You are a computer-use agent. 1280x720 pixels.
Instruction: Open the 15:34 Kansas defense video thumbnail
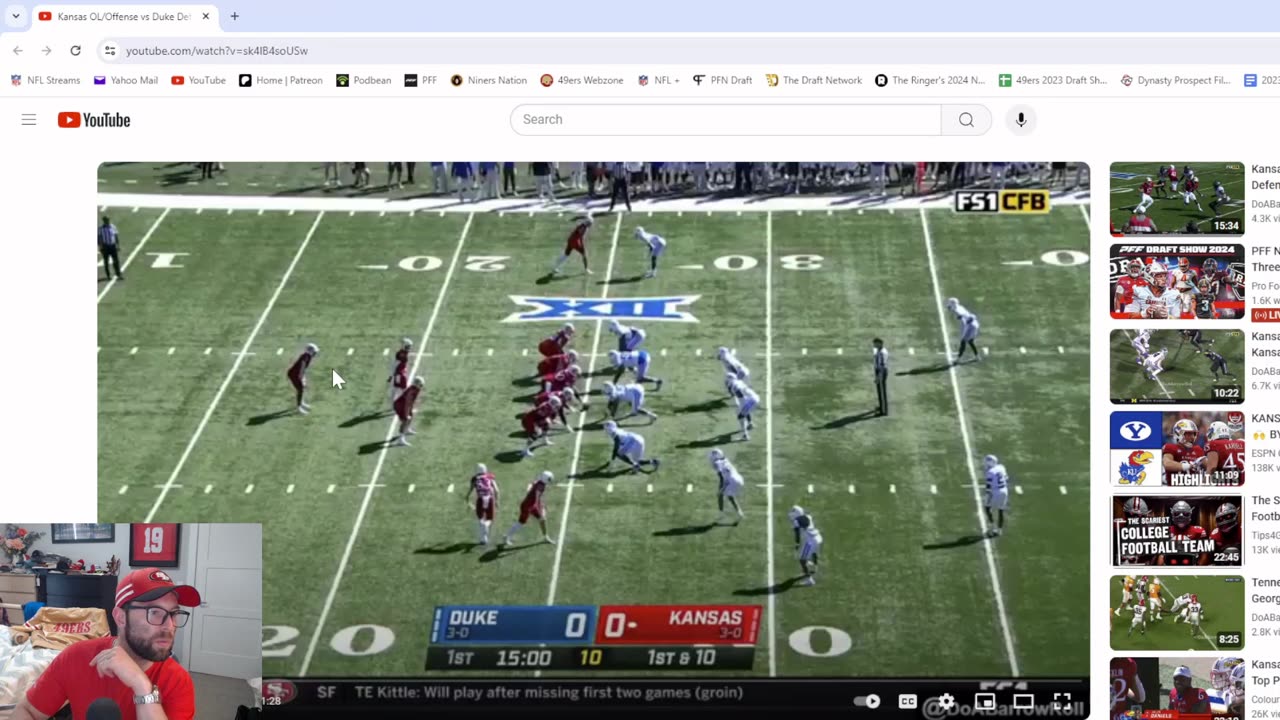(x=1177, y=199)
